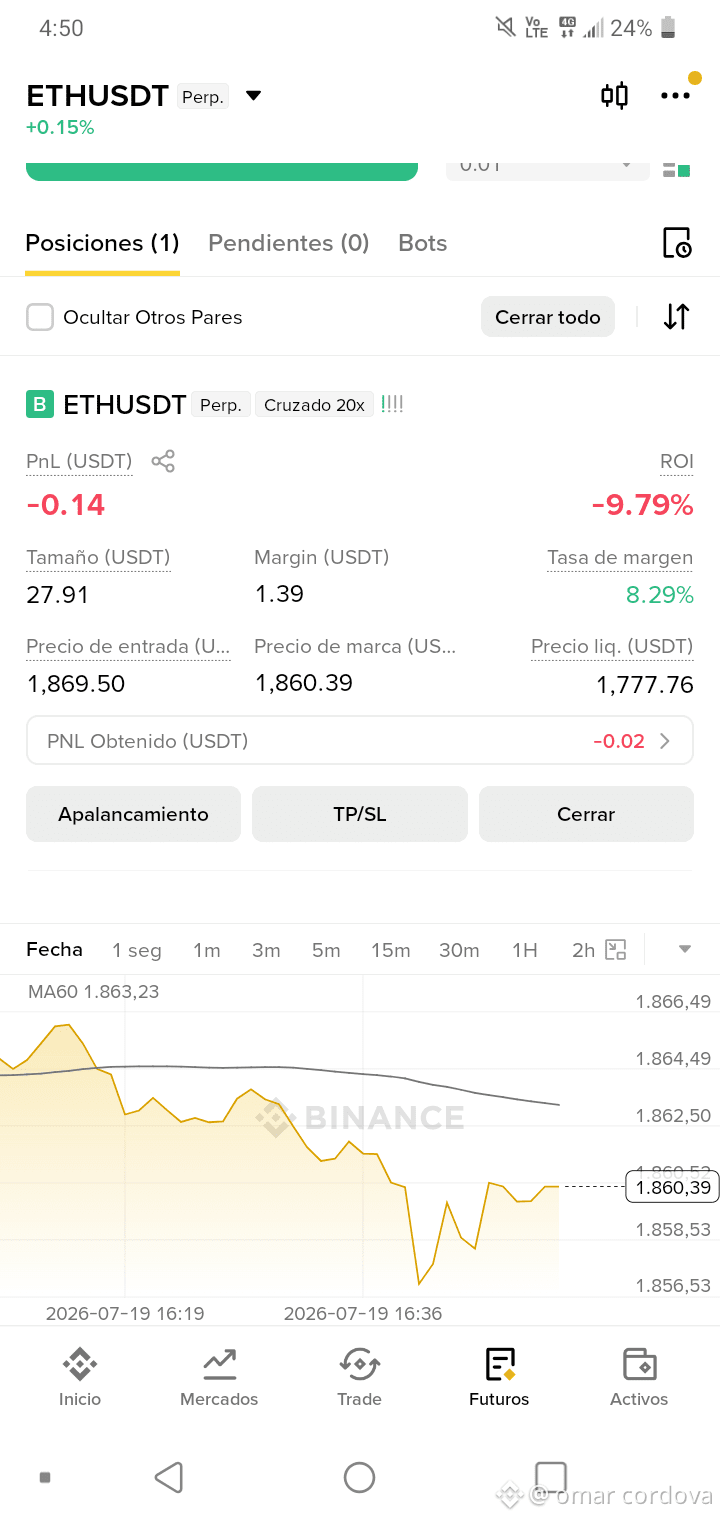The width and height of the screenshot is (720, 1520).
Task: Tap the Android back navigation button
Action: click(x=169, y=1477)
